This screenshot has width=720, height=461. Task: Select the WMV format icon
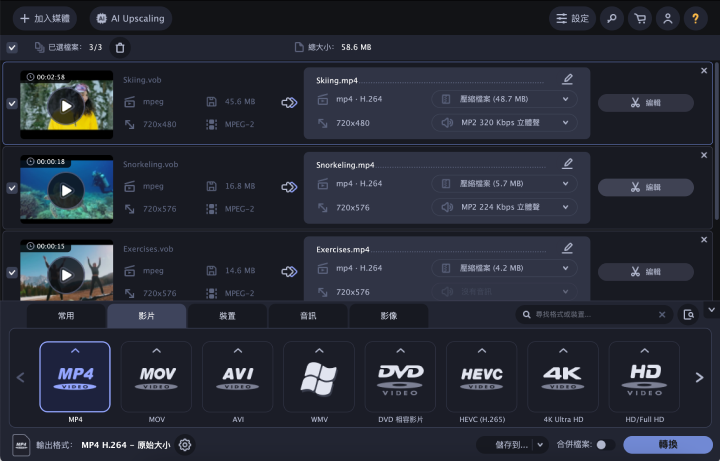(319, 377)
